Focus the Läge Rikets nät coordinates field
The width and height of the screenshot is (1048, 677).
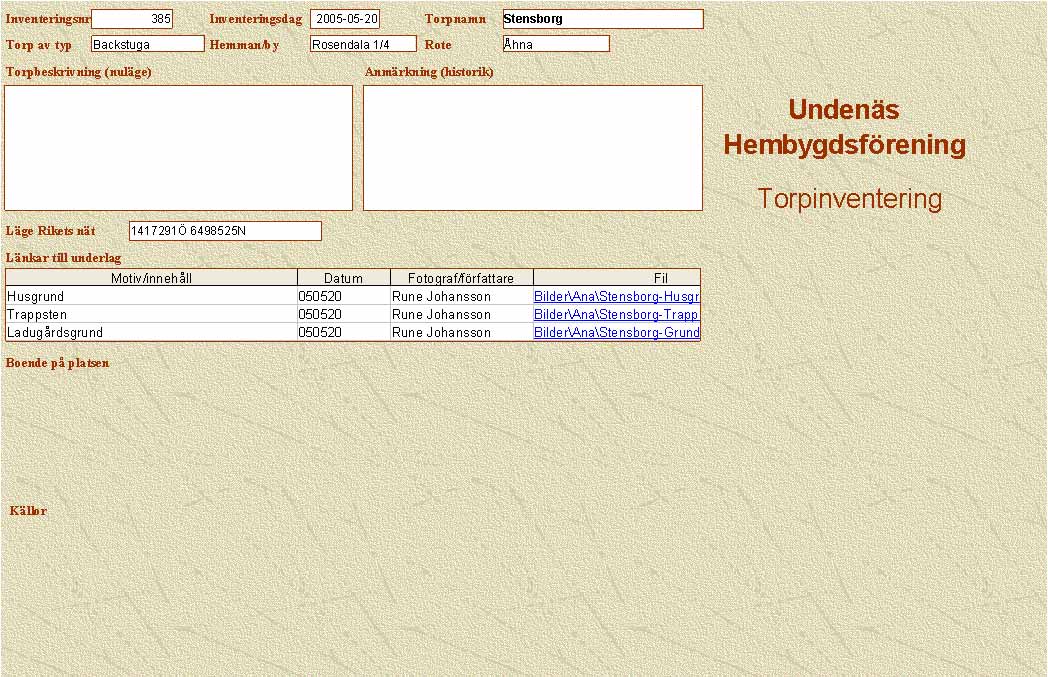pyautogui.click(x=225, y=231)
